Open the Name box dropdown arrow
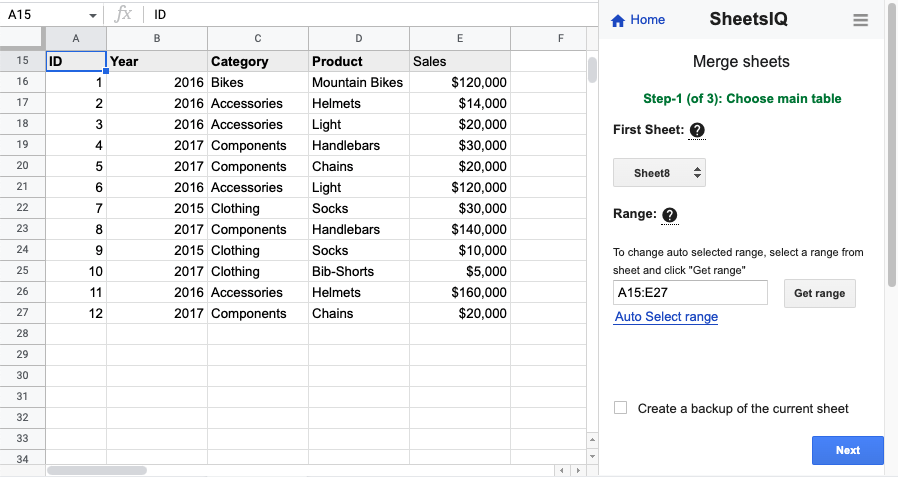Viewport: 898px width, 477px height. [x=93, y=15]
